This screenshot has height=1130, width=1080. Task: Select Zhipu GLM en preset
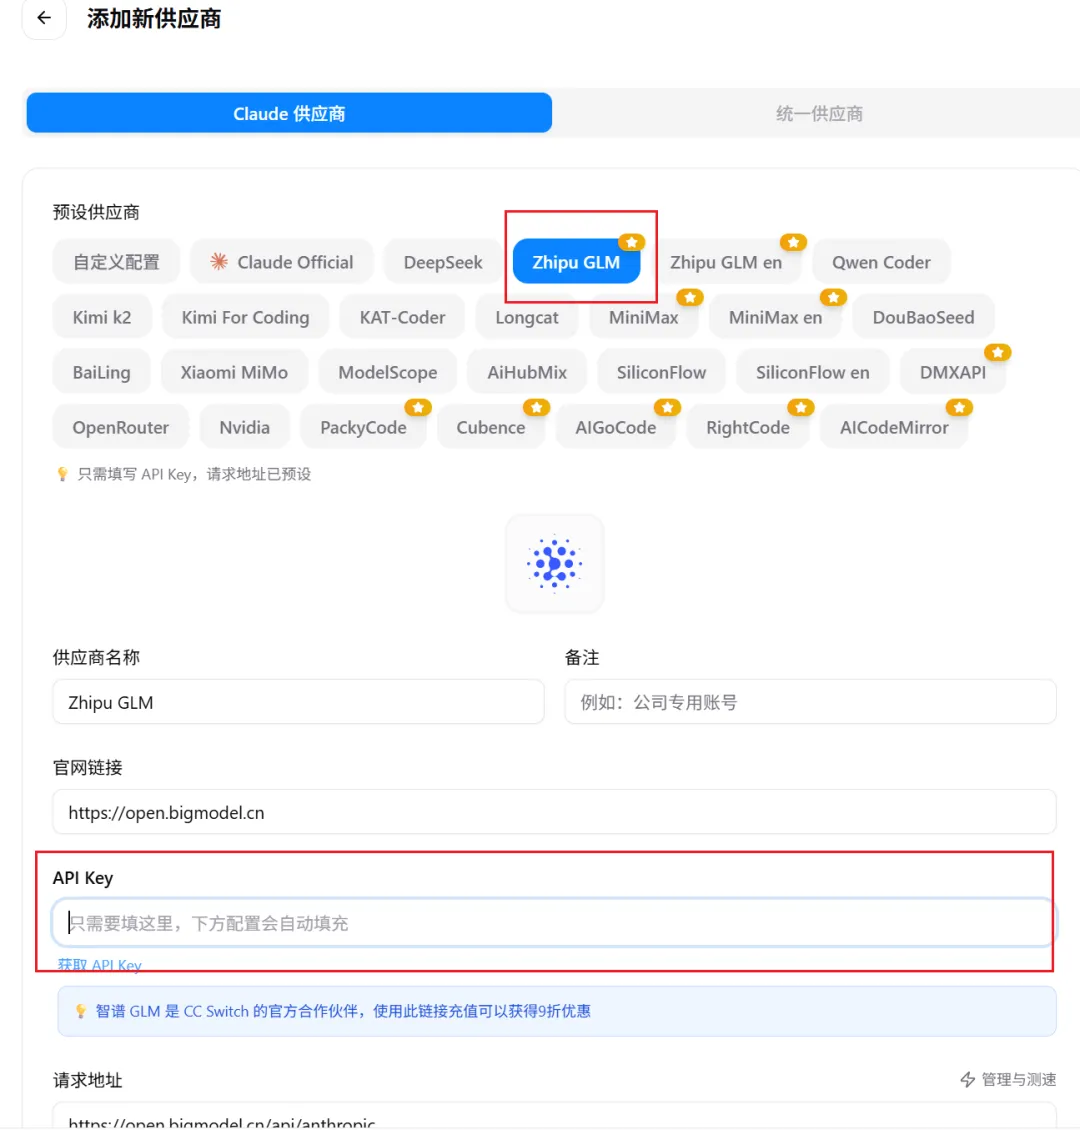(x=726, y=262)
